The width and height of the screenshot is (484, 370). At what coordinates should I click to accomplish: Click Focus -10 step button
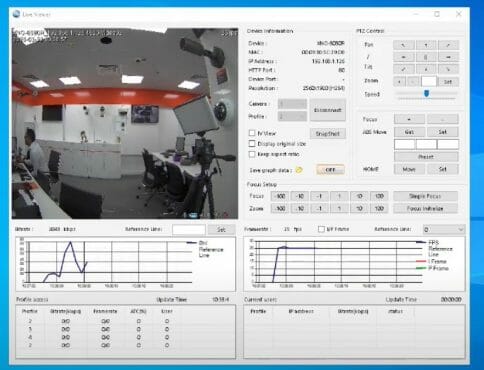tap(300, 196)
